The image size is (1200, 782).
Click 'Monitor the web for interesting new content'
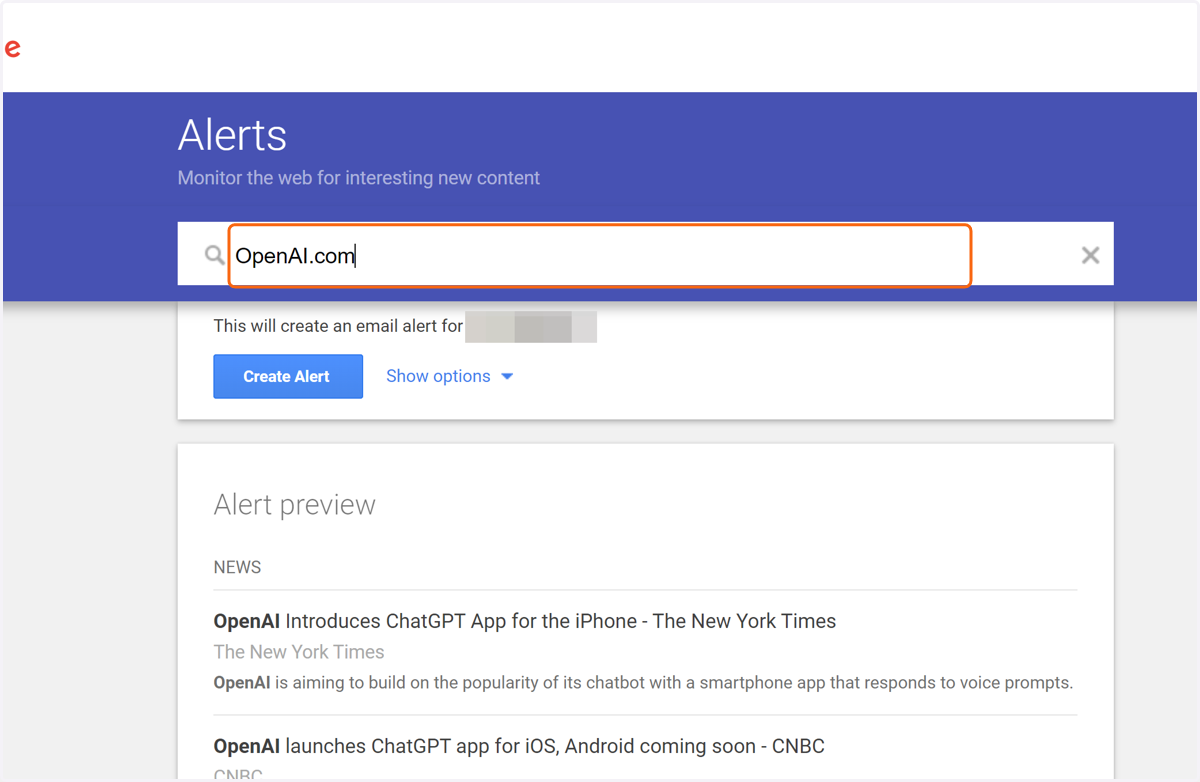click(x=359, y=178)
